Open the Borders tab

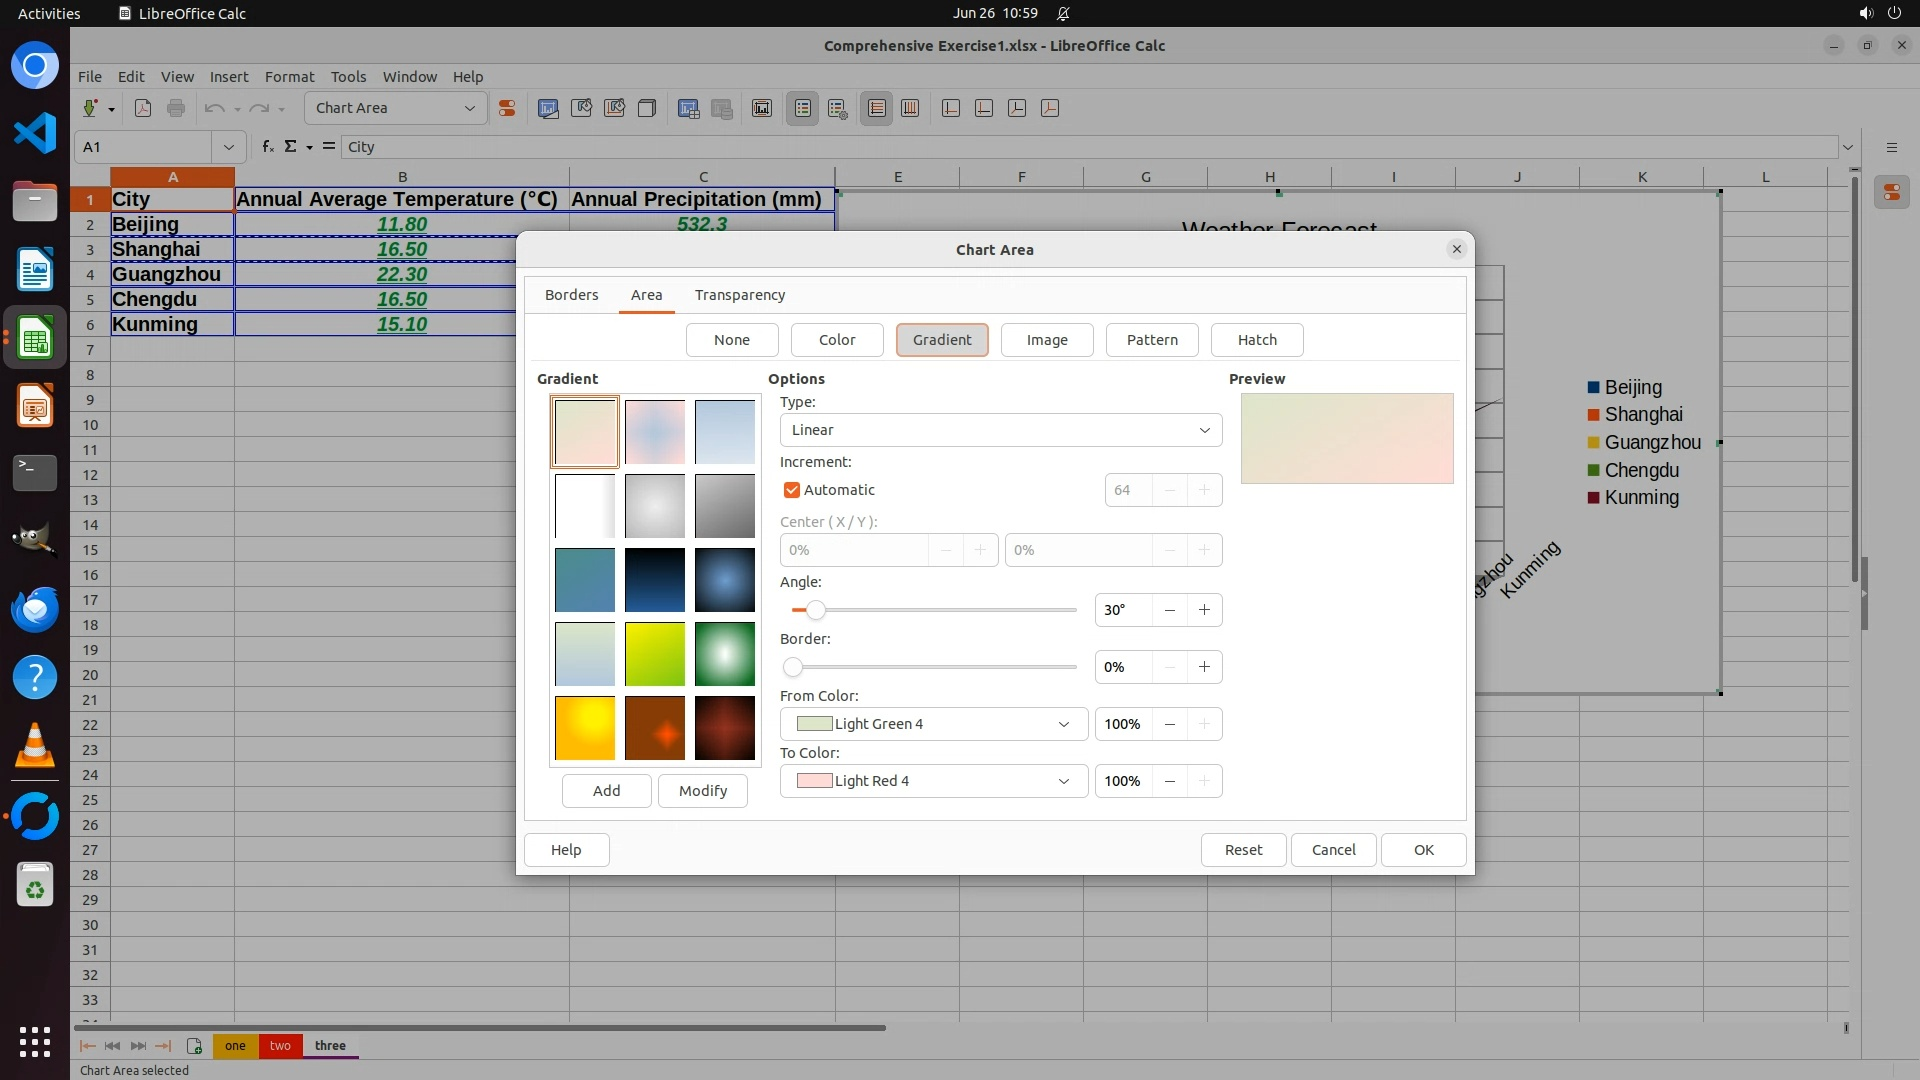coord(571,295)
